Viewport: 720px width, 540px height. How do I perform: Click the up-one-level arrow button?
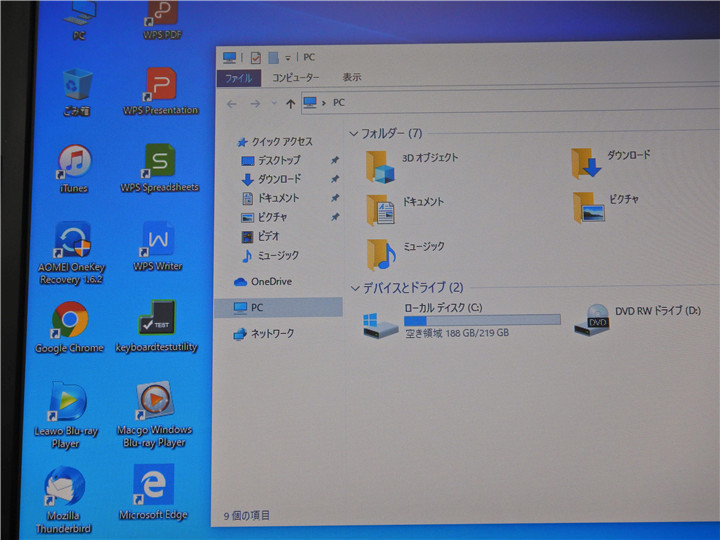click(290, 104)
